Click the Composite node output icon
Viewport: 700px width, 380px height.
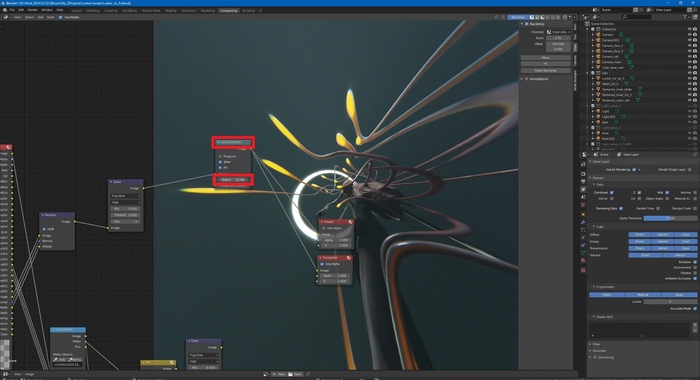(x=349, y=258)
